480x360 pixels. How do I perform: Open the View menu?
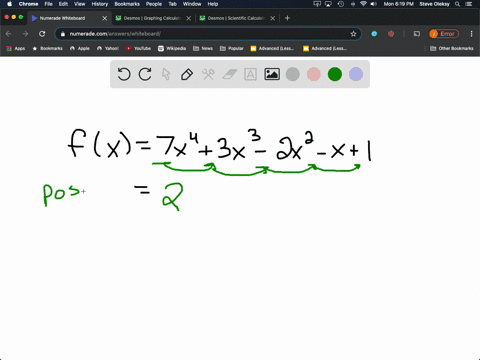tap(79, 4)
